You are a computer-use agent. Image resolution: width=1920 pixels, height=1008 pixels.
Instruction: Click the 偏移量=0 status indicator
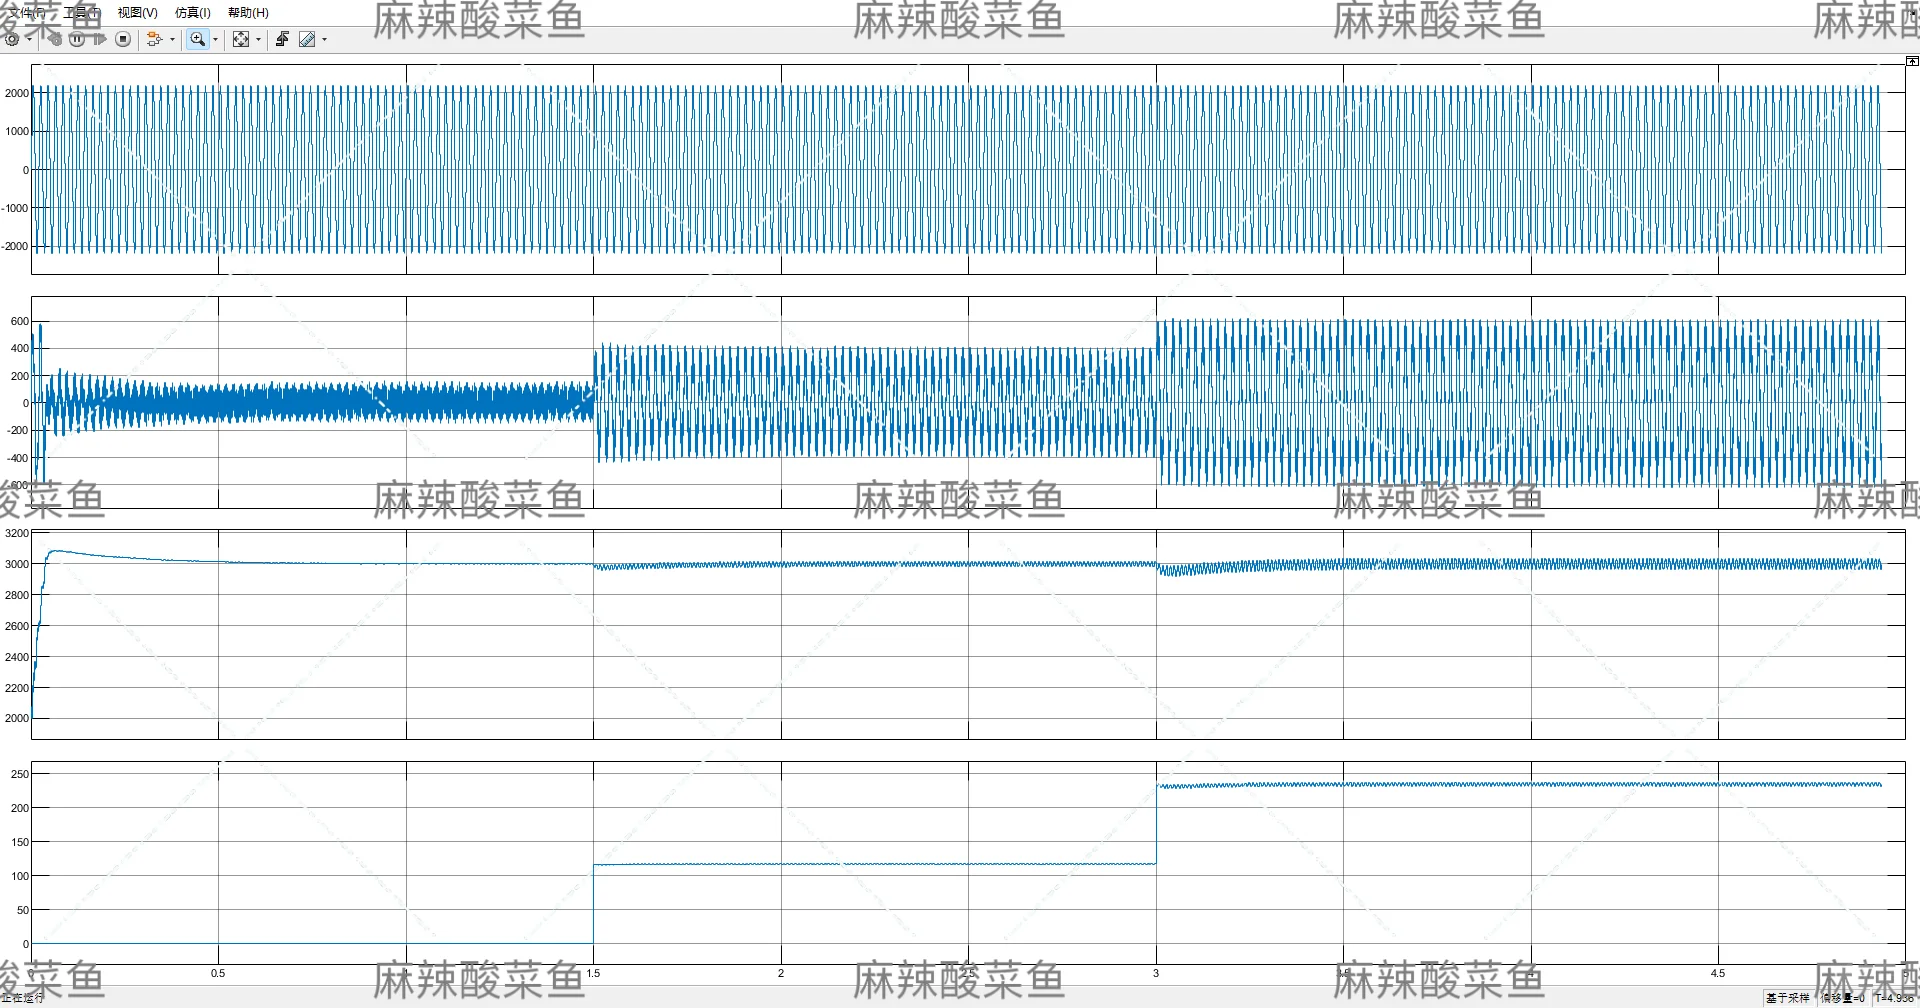[1843, 997]
